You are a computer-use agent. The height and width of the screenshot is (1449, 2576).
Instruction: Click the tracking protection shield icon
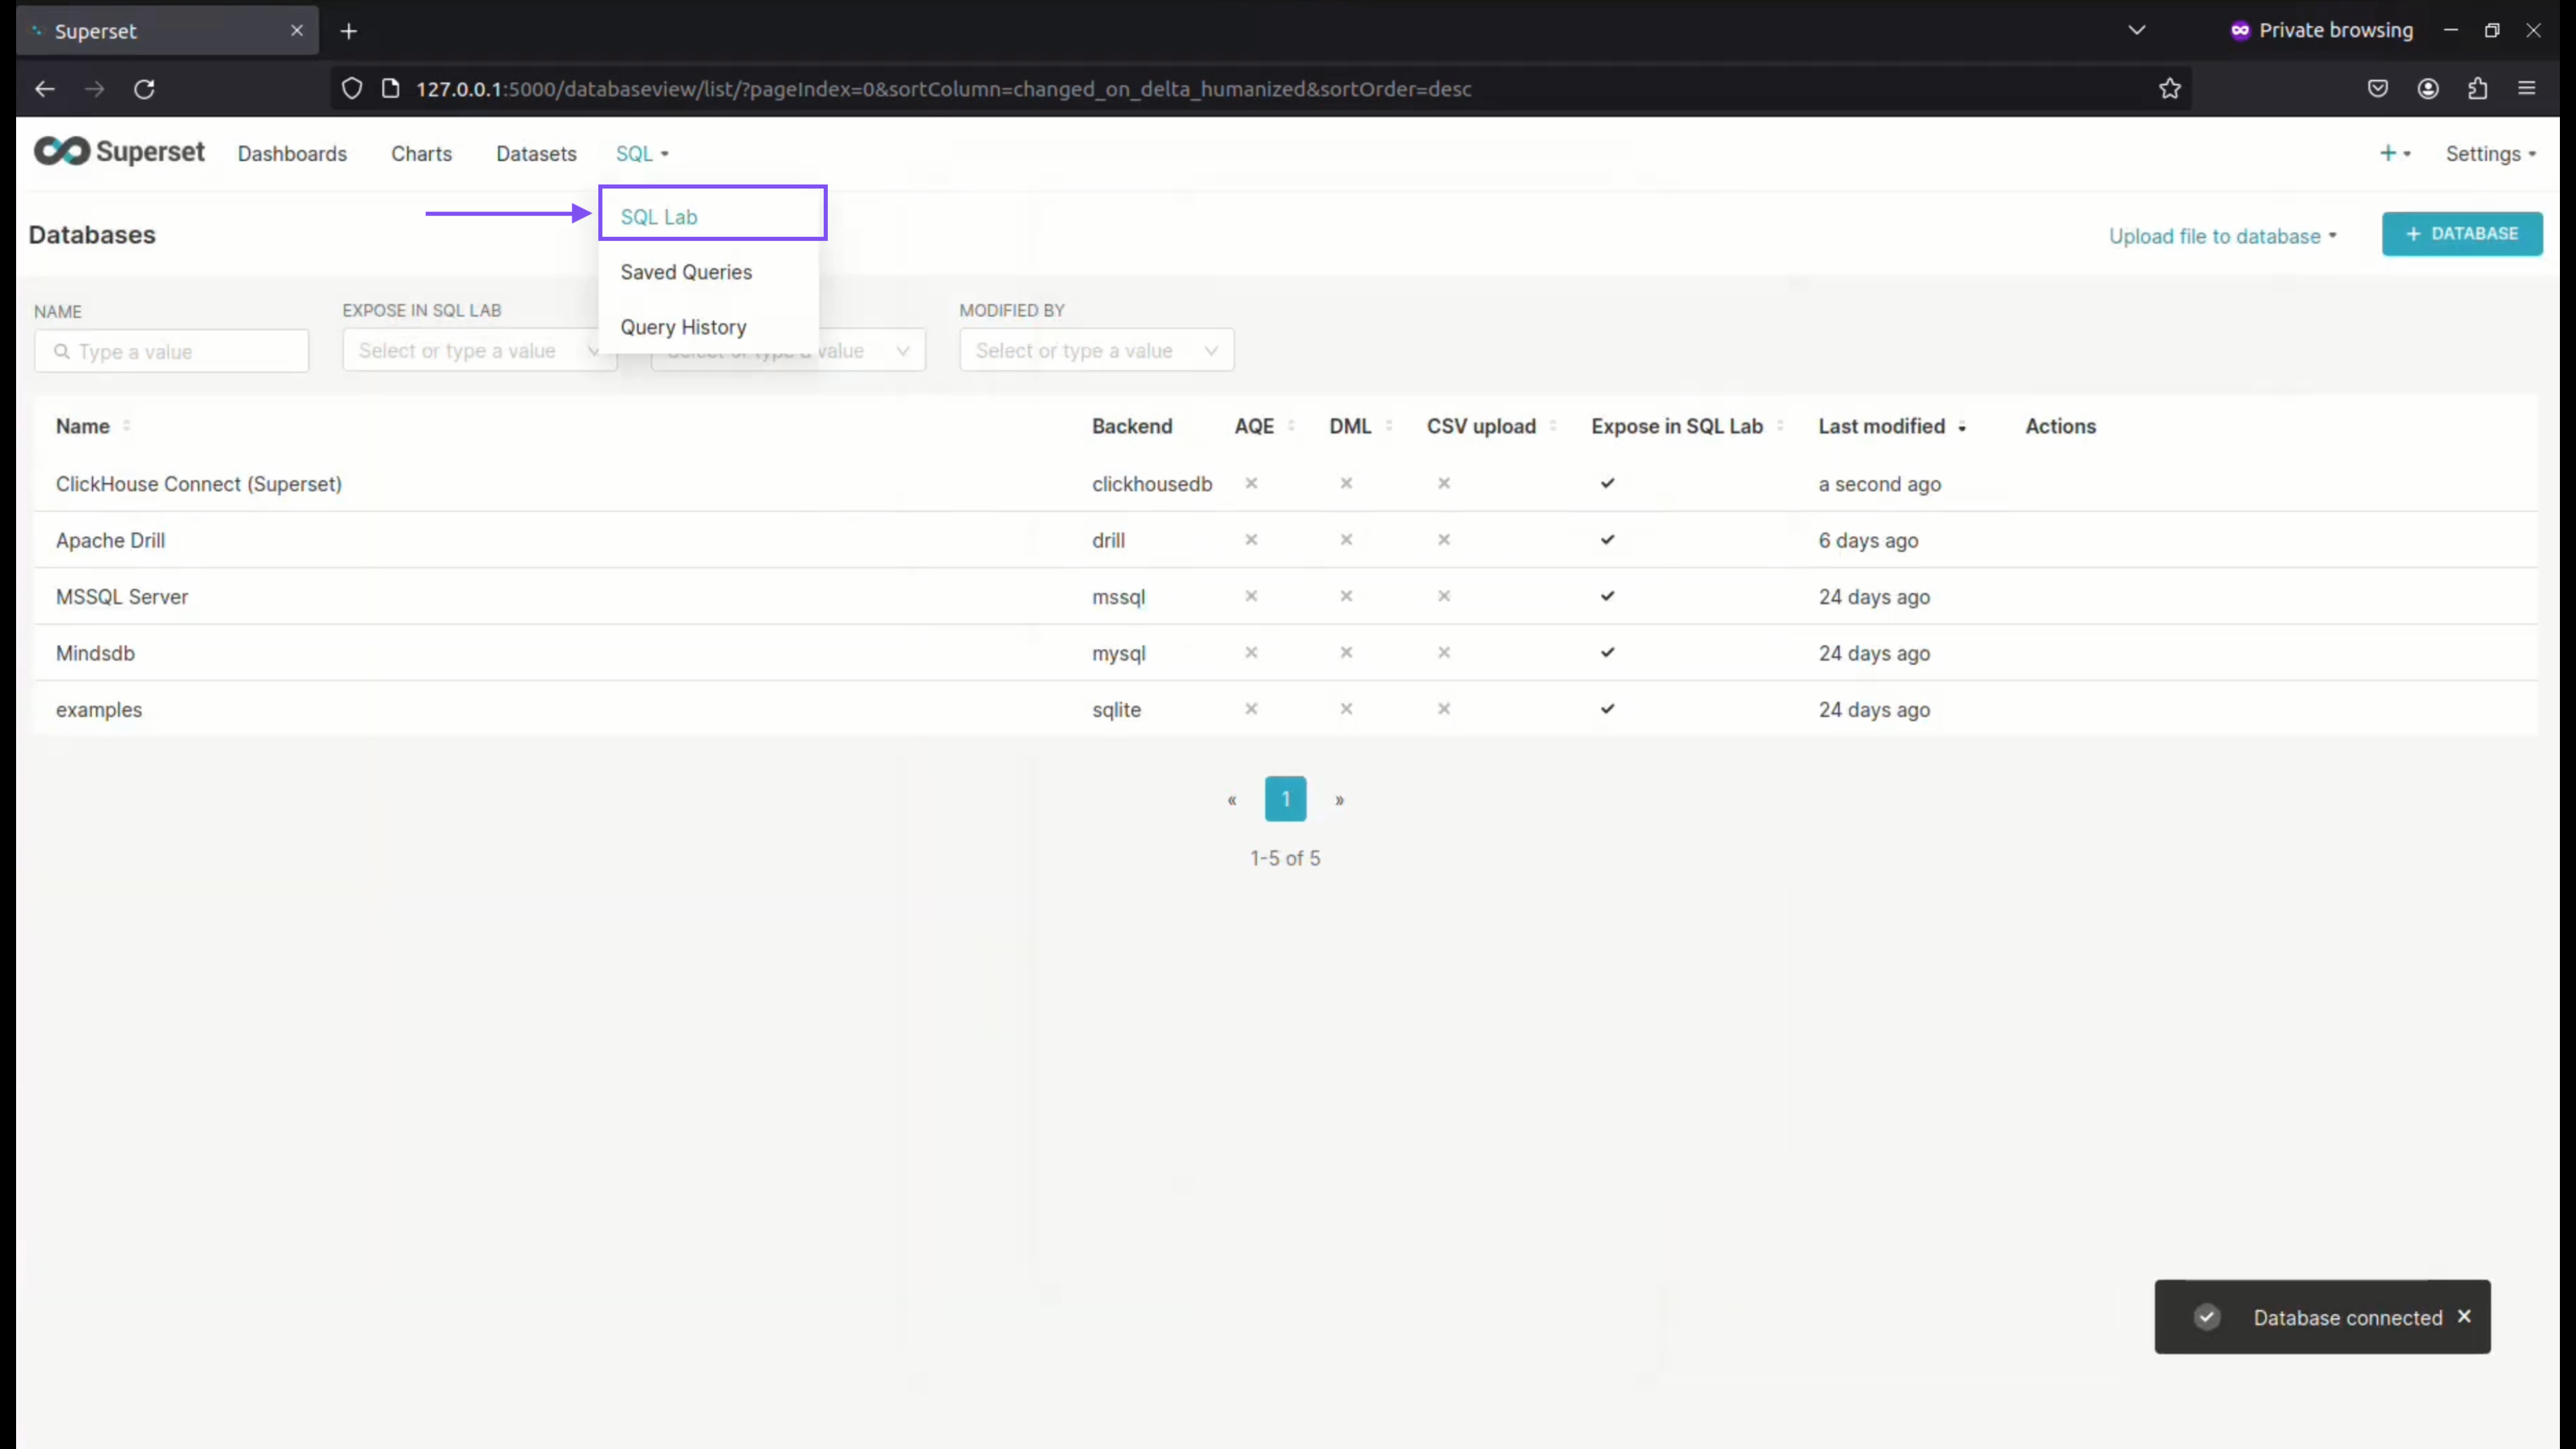coord(351,89)
